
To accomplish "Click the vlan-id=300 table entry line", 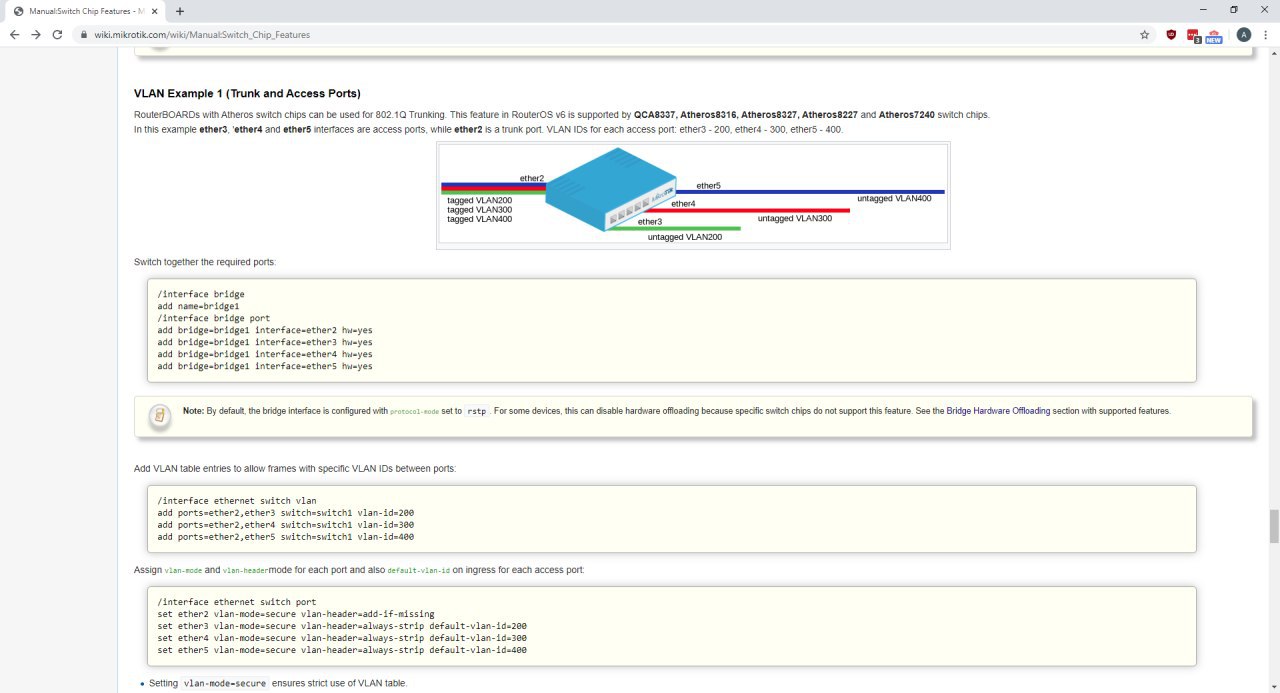I will pos(286,525).
